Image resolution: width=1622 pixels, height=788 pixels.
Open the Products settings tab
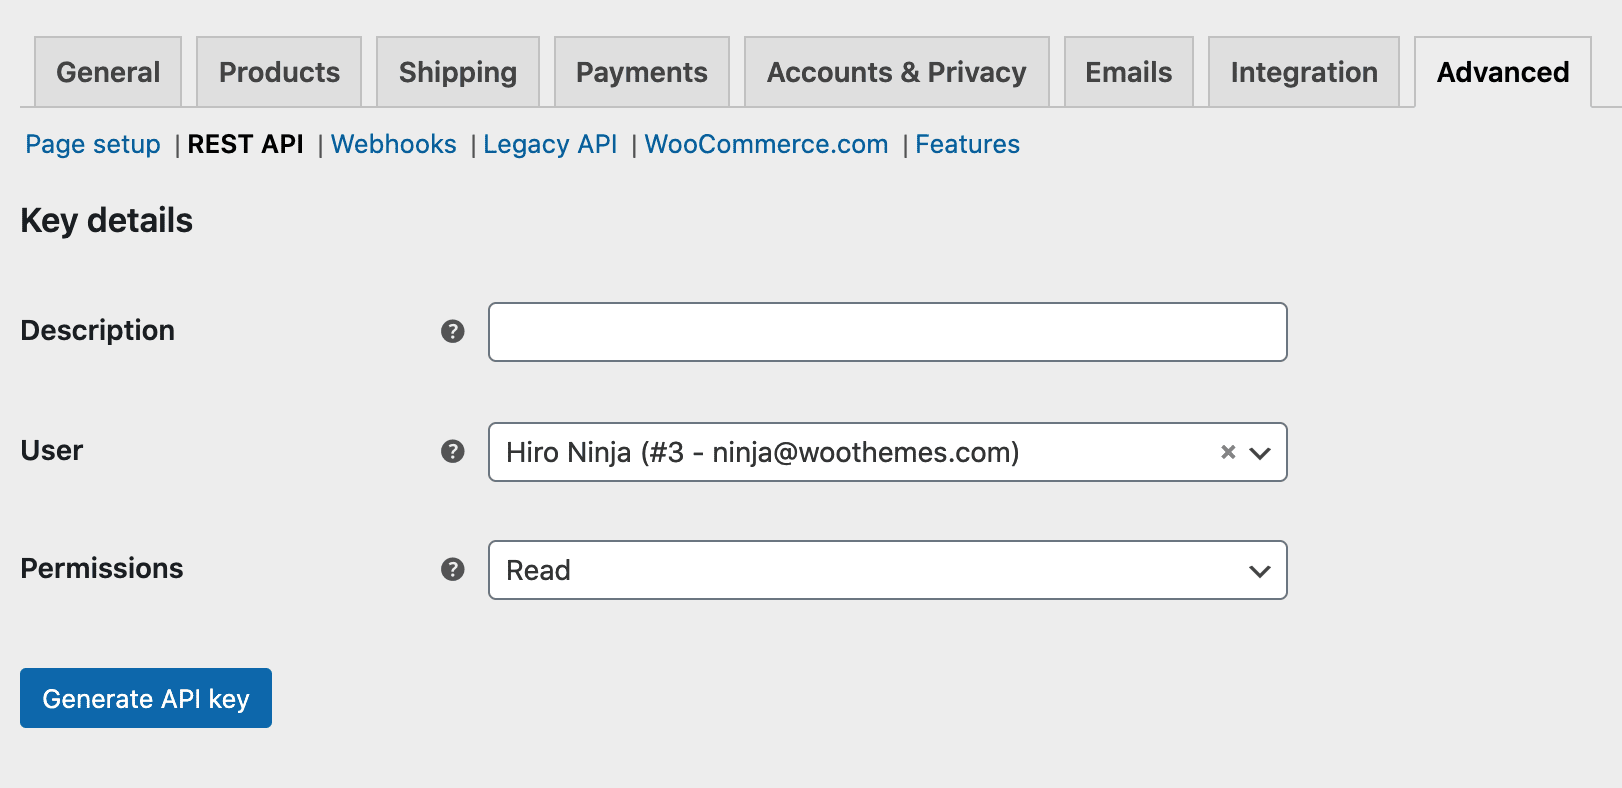(279, 72)
